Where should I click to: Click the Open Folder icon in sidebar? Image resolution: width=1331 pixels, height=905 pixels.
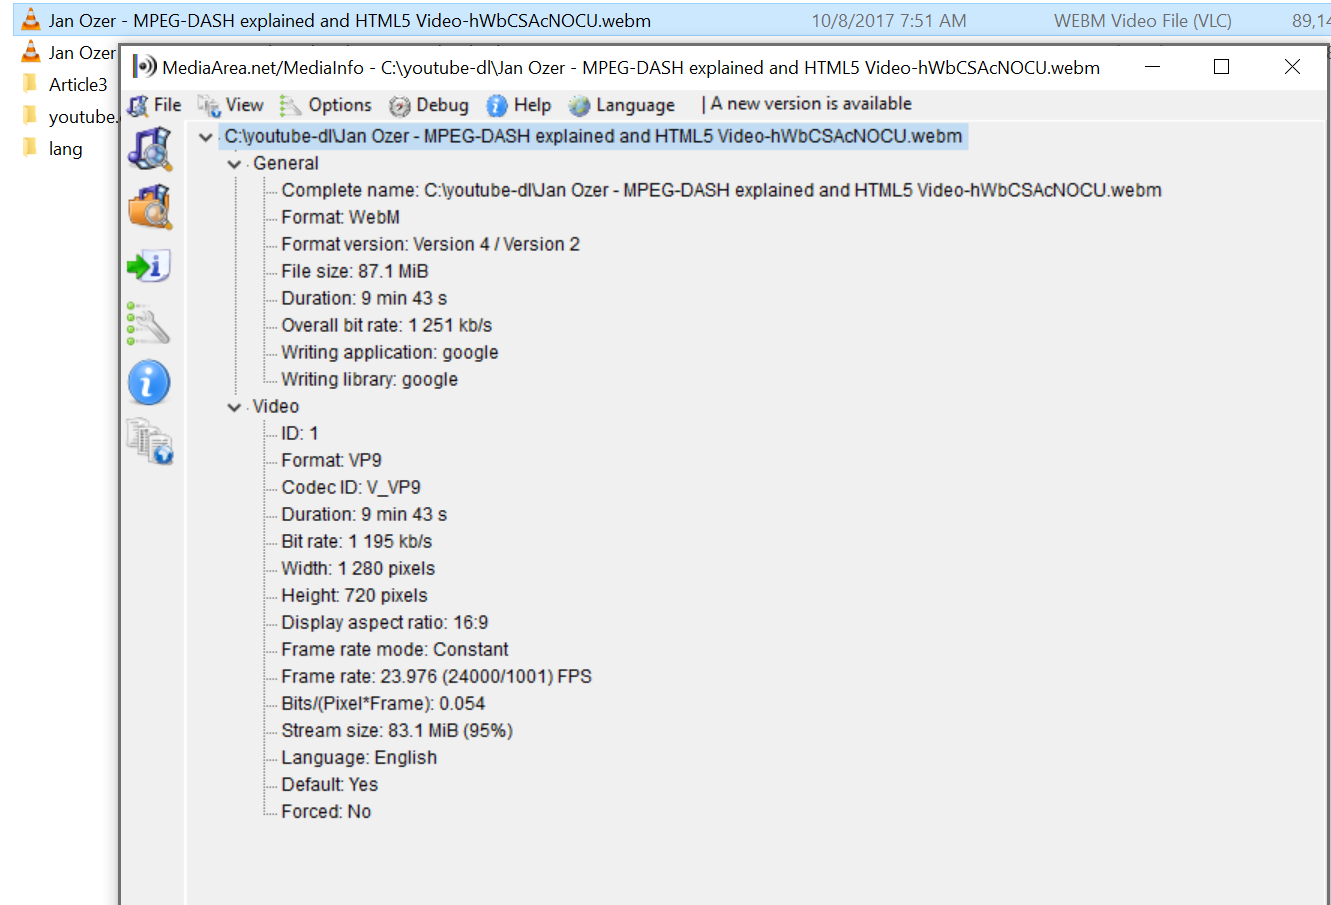pos(149,208)
